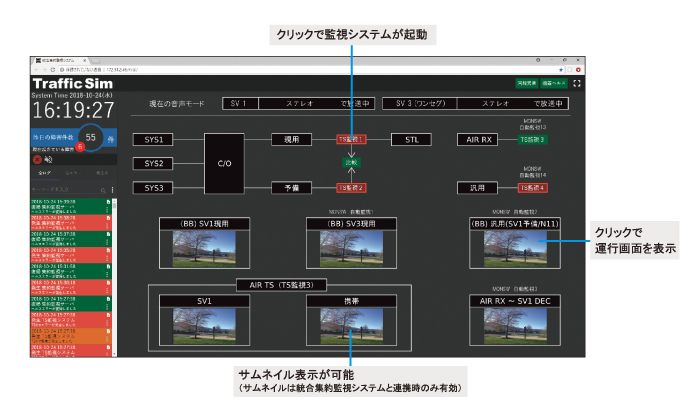Switch to the rightmost log filter tab
The width and height of the screenshot is (700, 420).
pos(102,173)
